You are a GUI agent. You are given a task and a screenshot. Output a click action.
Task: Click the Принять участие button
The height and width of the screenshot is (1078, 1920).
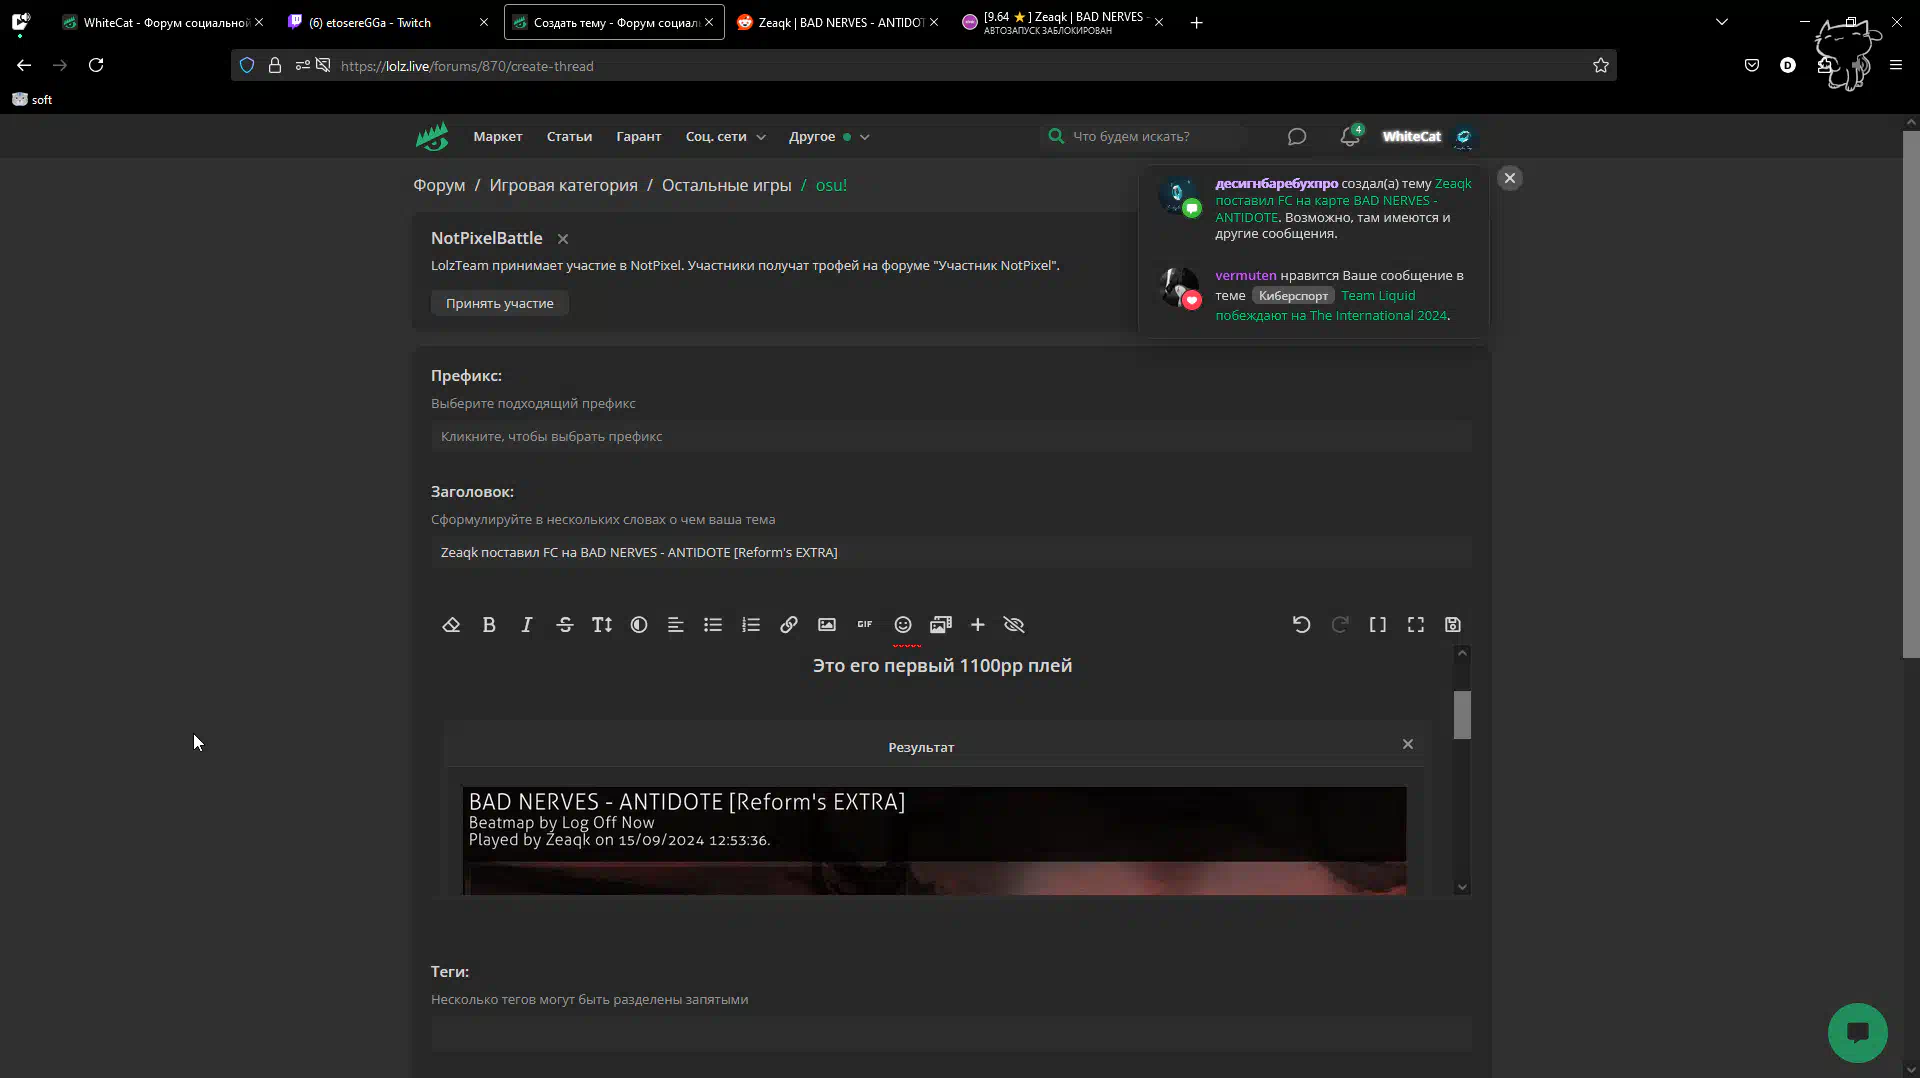click(500, 304)
